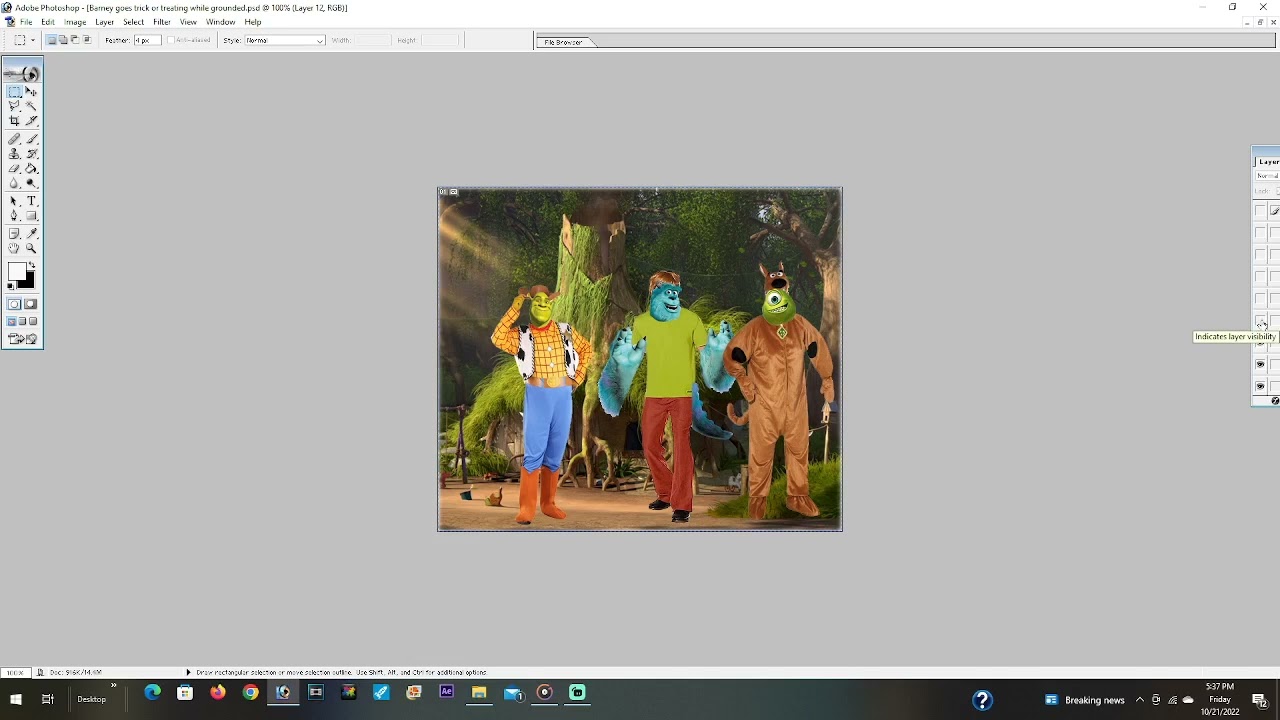1280x720 pixels.
Task: Select the Blur tool
Action: pos(15,183)
